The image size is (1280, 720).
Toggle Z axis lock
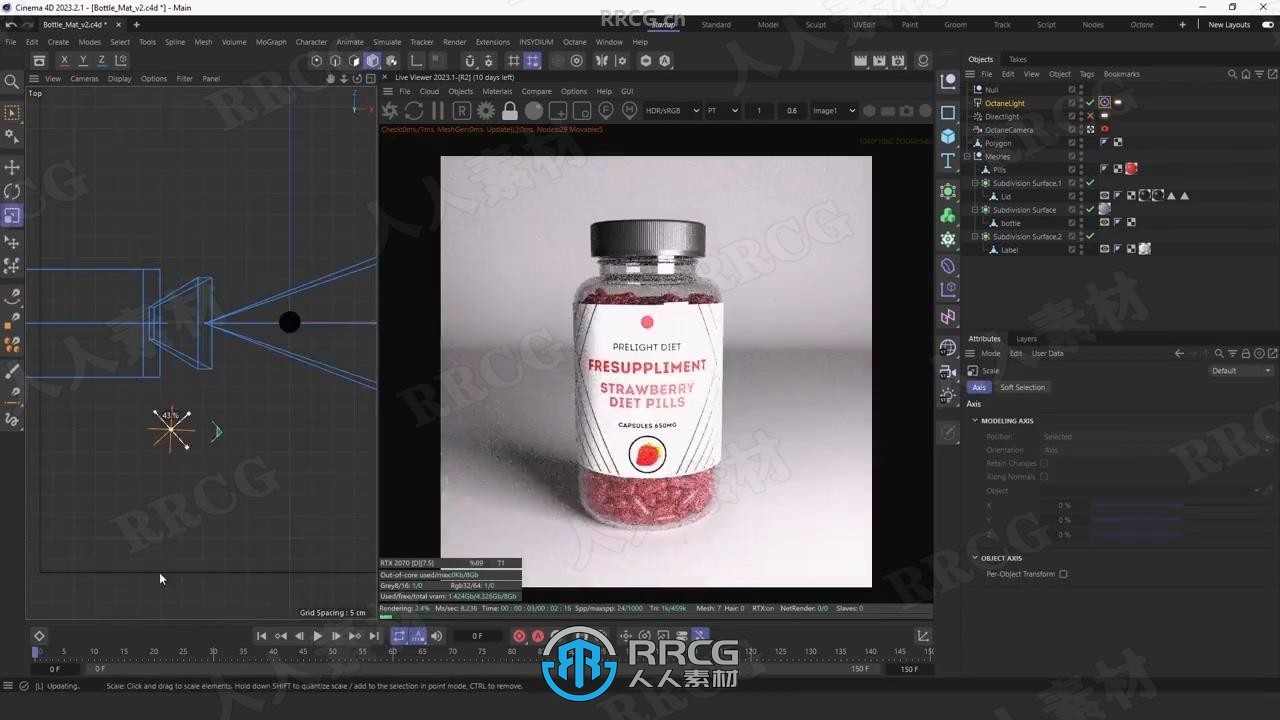click(x=101, y=61)
